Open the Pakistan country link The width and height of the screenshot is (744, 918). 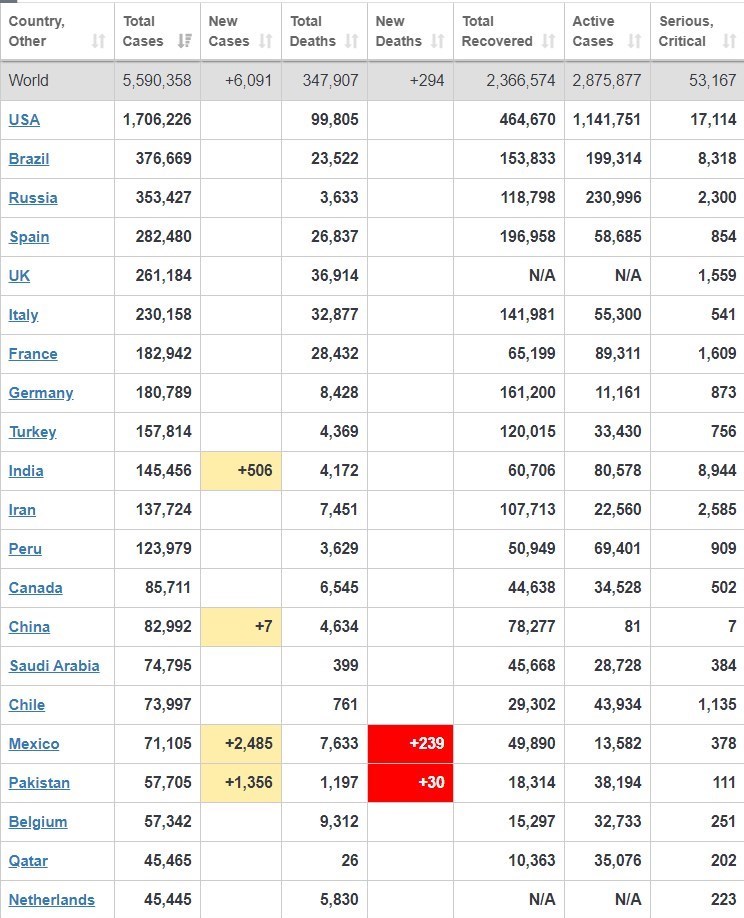point(39,783)
